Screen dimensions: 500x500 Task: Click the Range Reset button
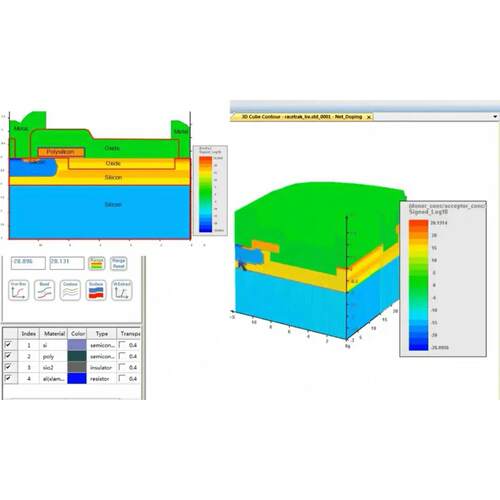[x=119, y=263]
